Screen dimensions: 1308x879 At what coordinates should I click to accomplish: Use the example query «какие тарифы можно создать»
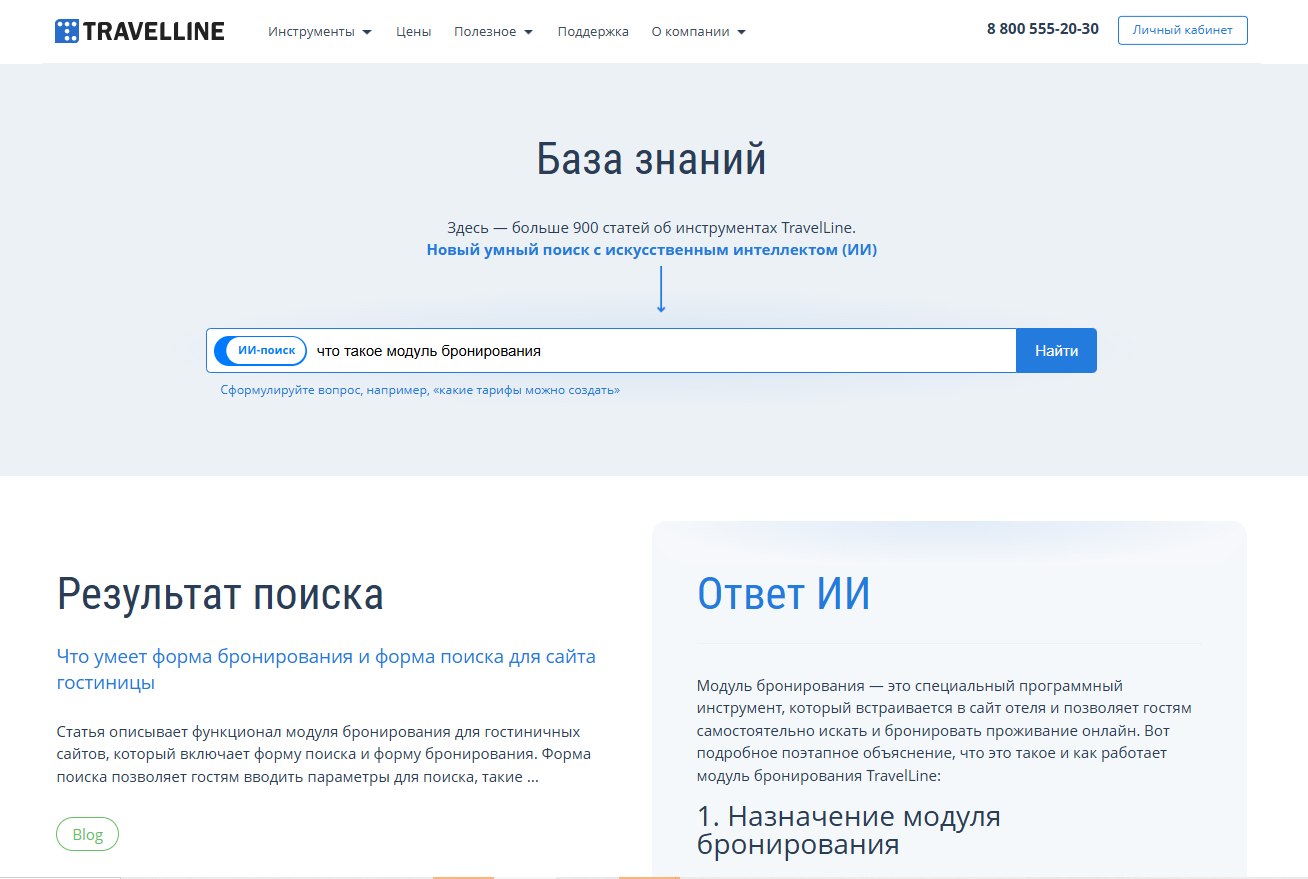[526, 390]
